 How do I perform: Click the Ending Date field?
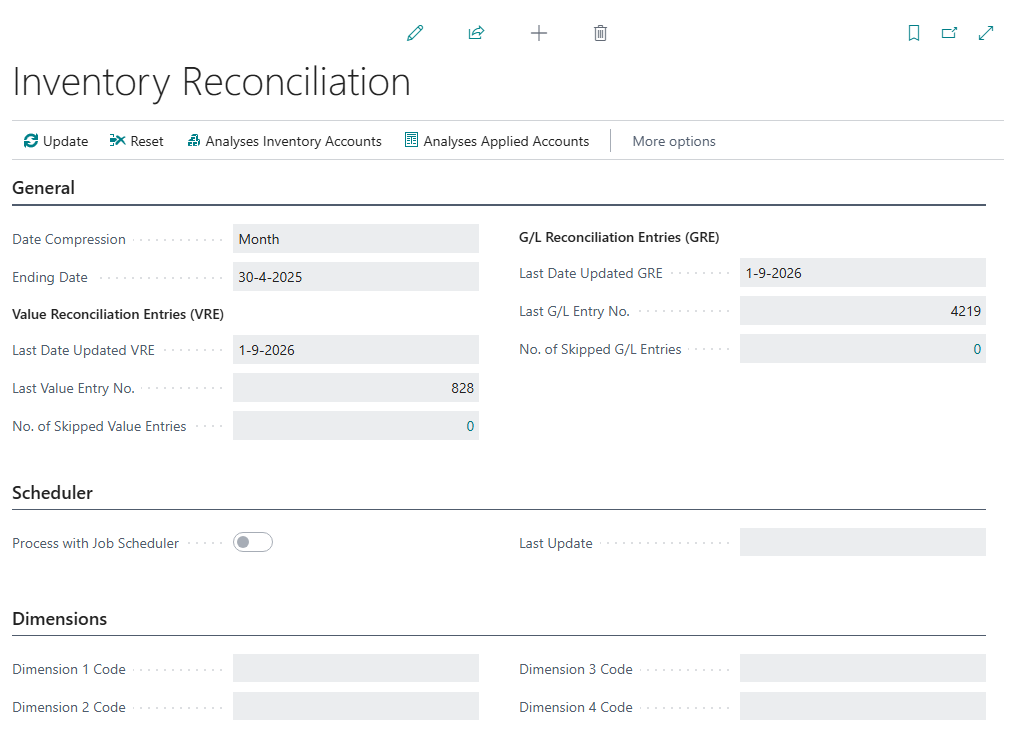tap(356, 277)
